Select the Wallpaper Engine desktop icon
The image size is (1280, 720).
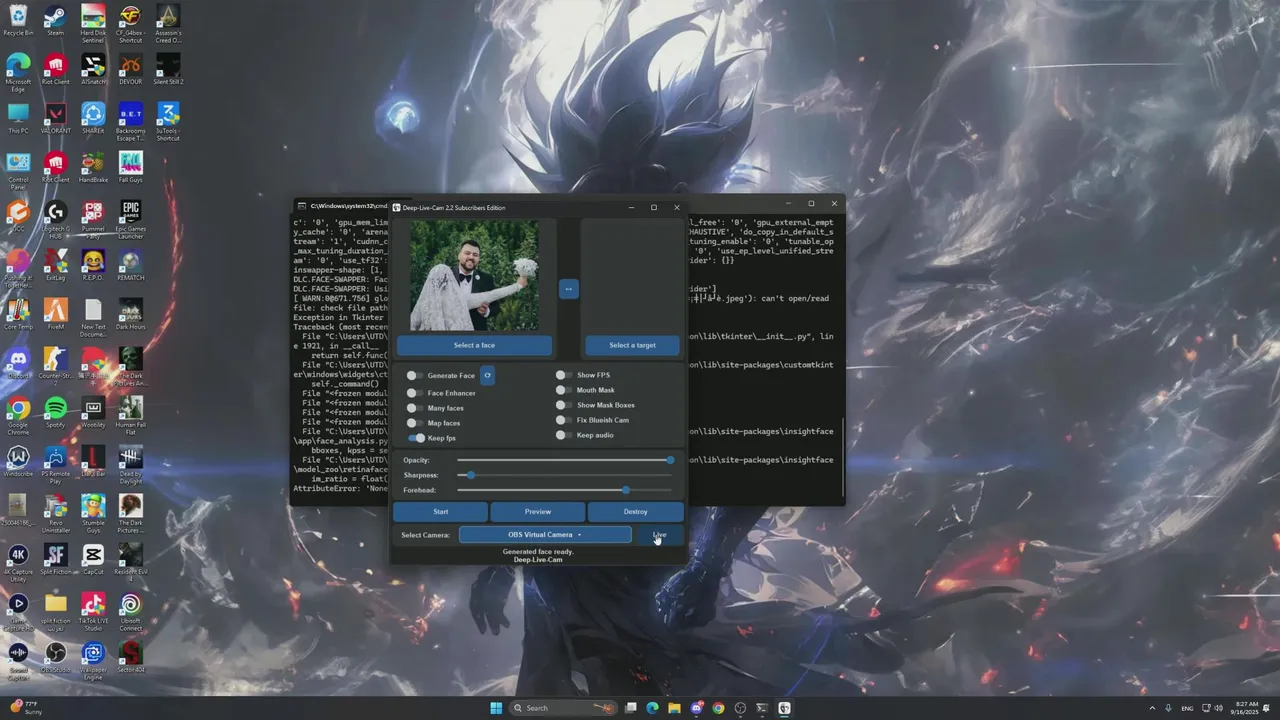tap(93, 660)
